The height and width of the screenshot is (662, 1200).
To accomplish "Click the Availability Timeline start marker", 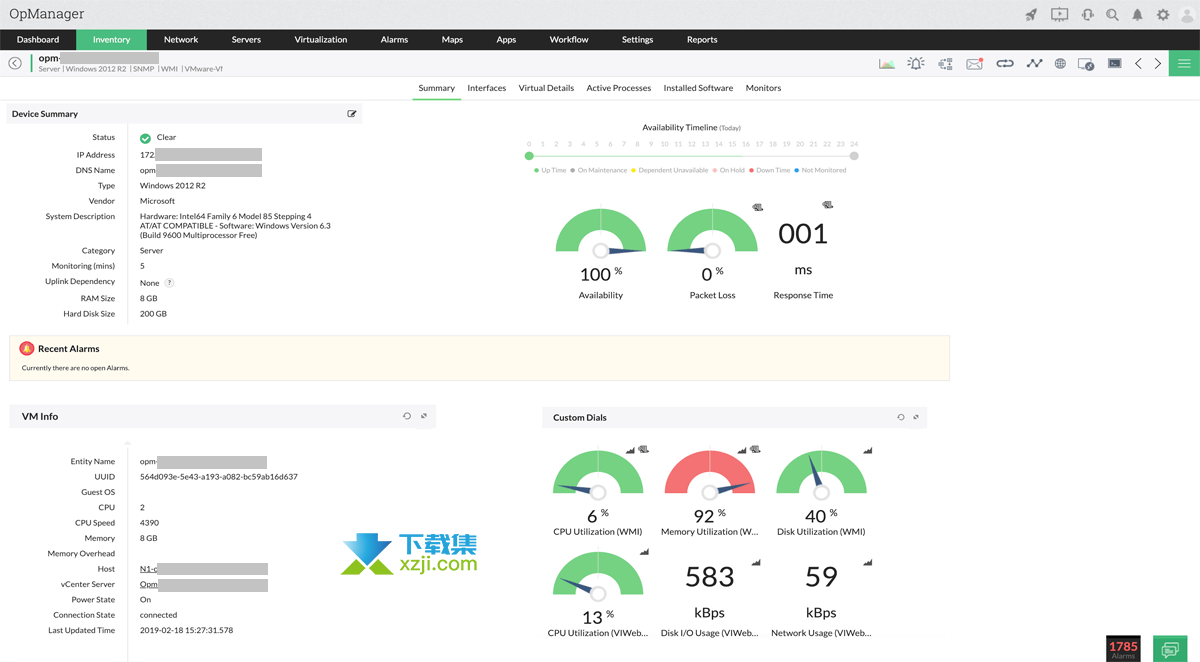I will (529, 156).
